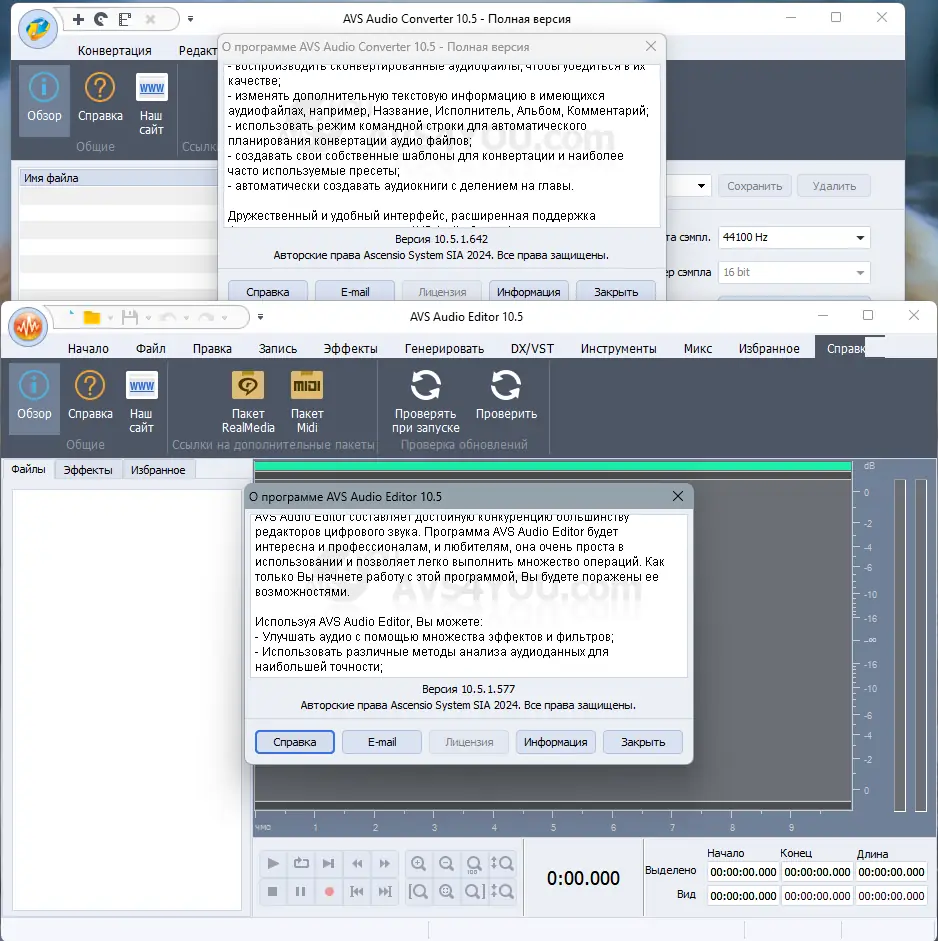938x941 pixels.
Task: Click the yellow folder open icon in Editor
Action: [x=92, y=317]
